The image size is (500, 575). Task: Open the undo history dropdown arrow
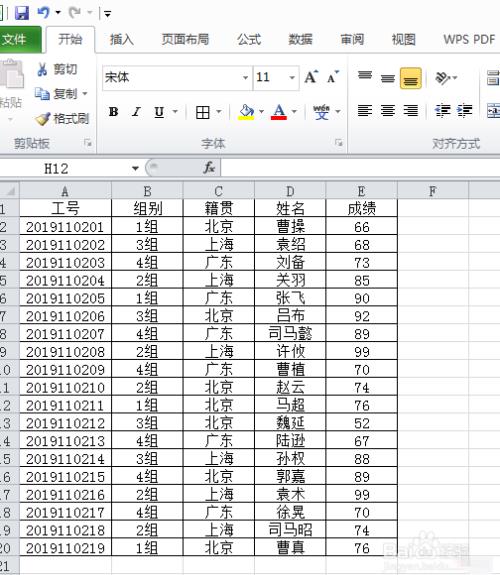point(58,13)
